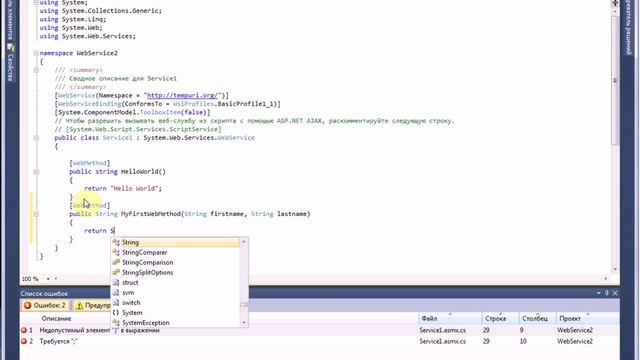Collapse the HelloWorld method outline

[36, 172]
